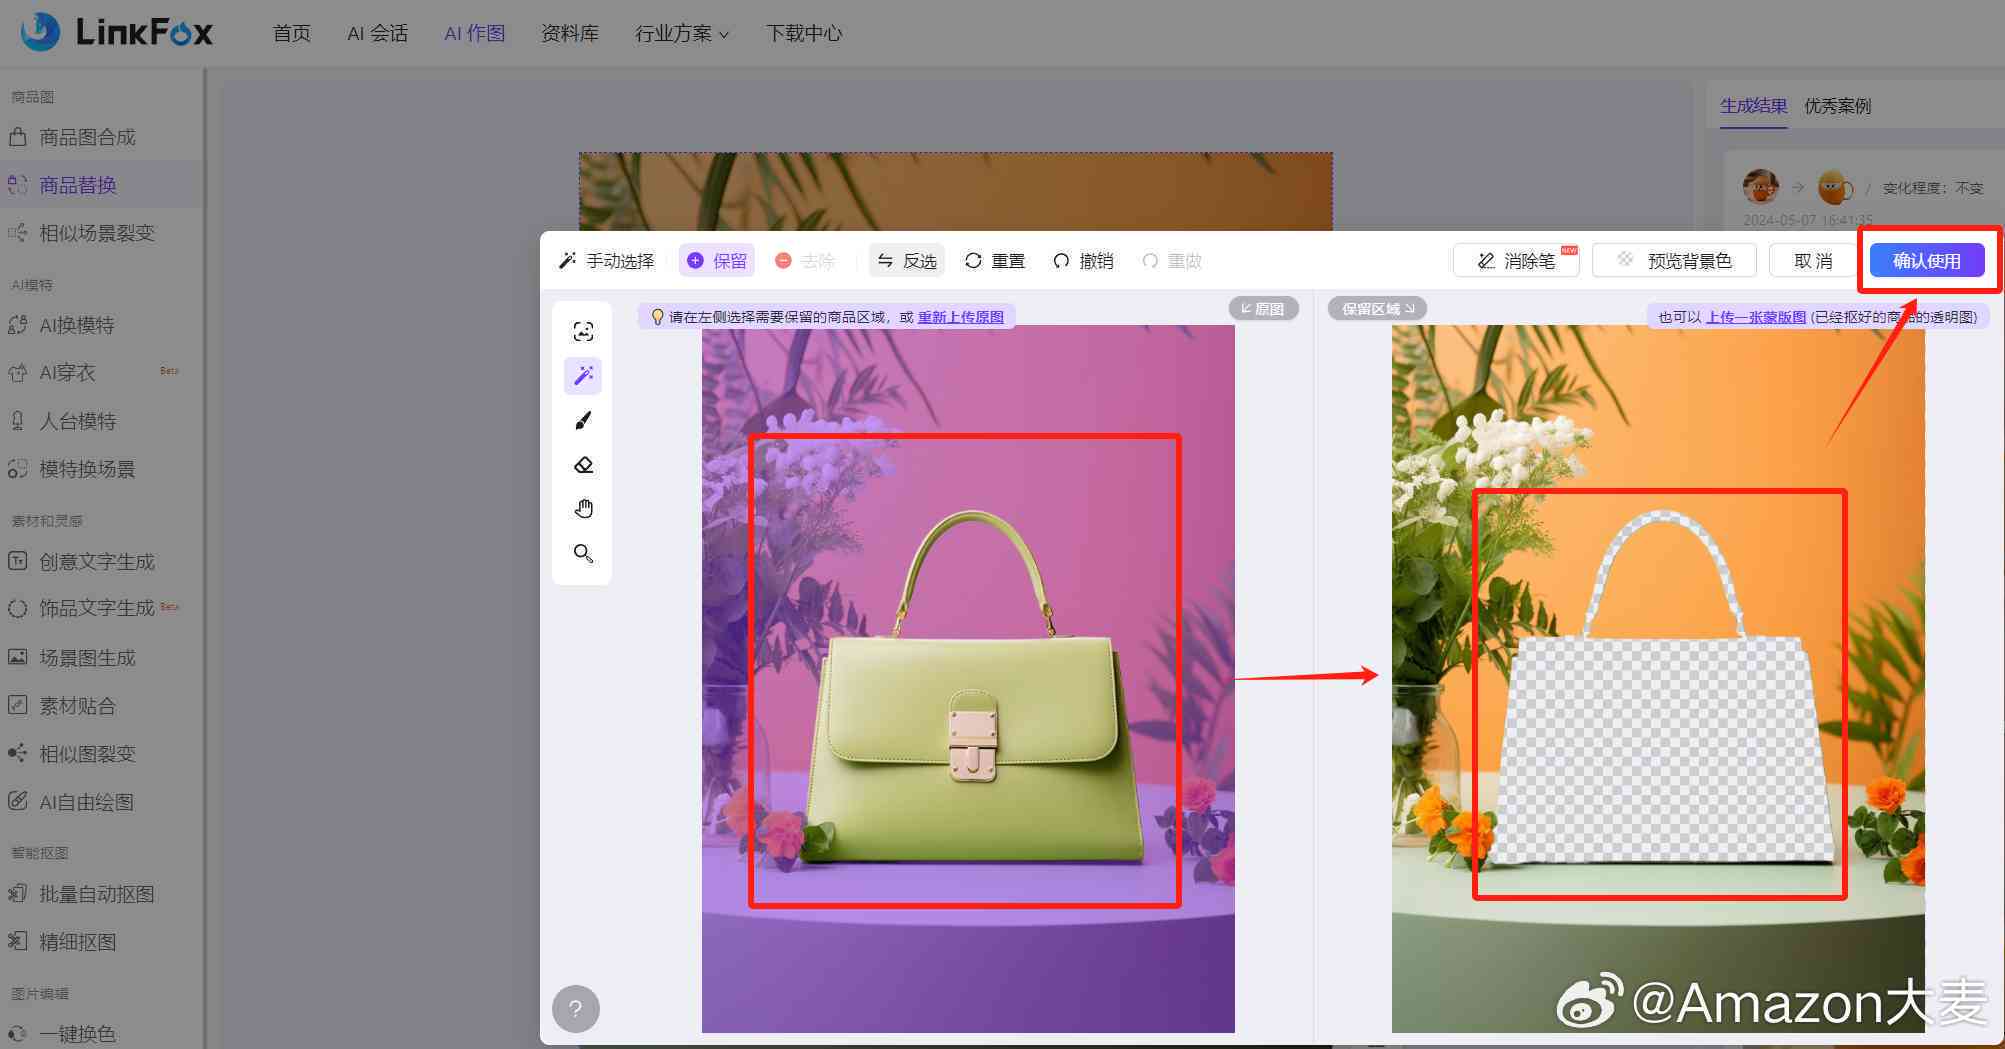This screenshot has height=1049, width=2005.
Task: Select AI换模特 in the sidebar
Action: tap(100, 325)
